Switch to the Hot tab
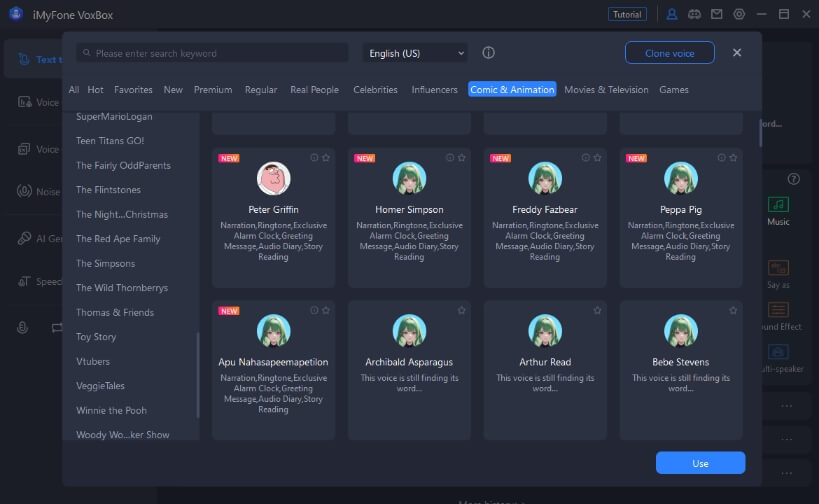The width and height of the screenshot is (819, 504). click(95, 90)
